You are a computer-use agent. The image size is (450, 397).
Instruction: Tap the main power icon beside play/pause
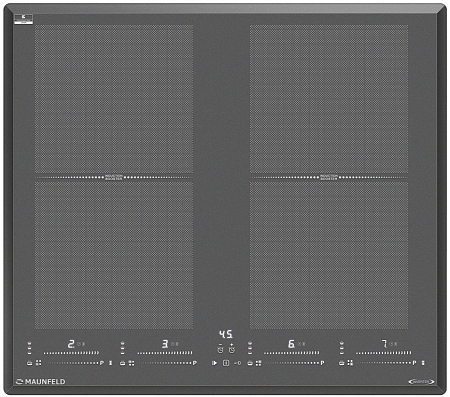[x=226, y=363]
